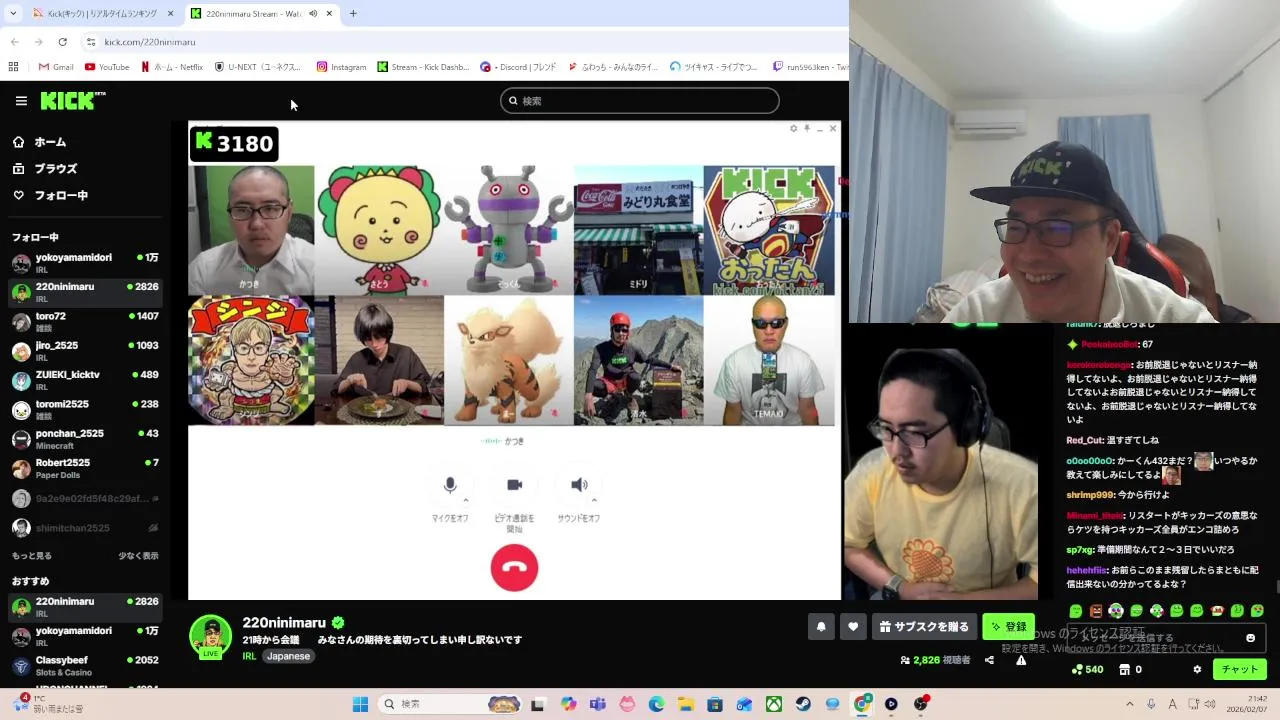The height and width of the screenshot is (720, 1280).
Task: Open the IRL category link under title
Action: (x=250, y=656)
